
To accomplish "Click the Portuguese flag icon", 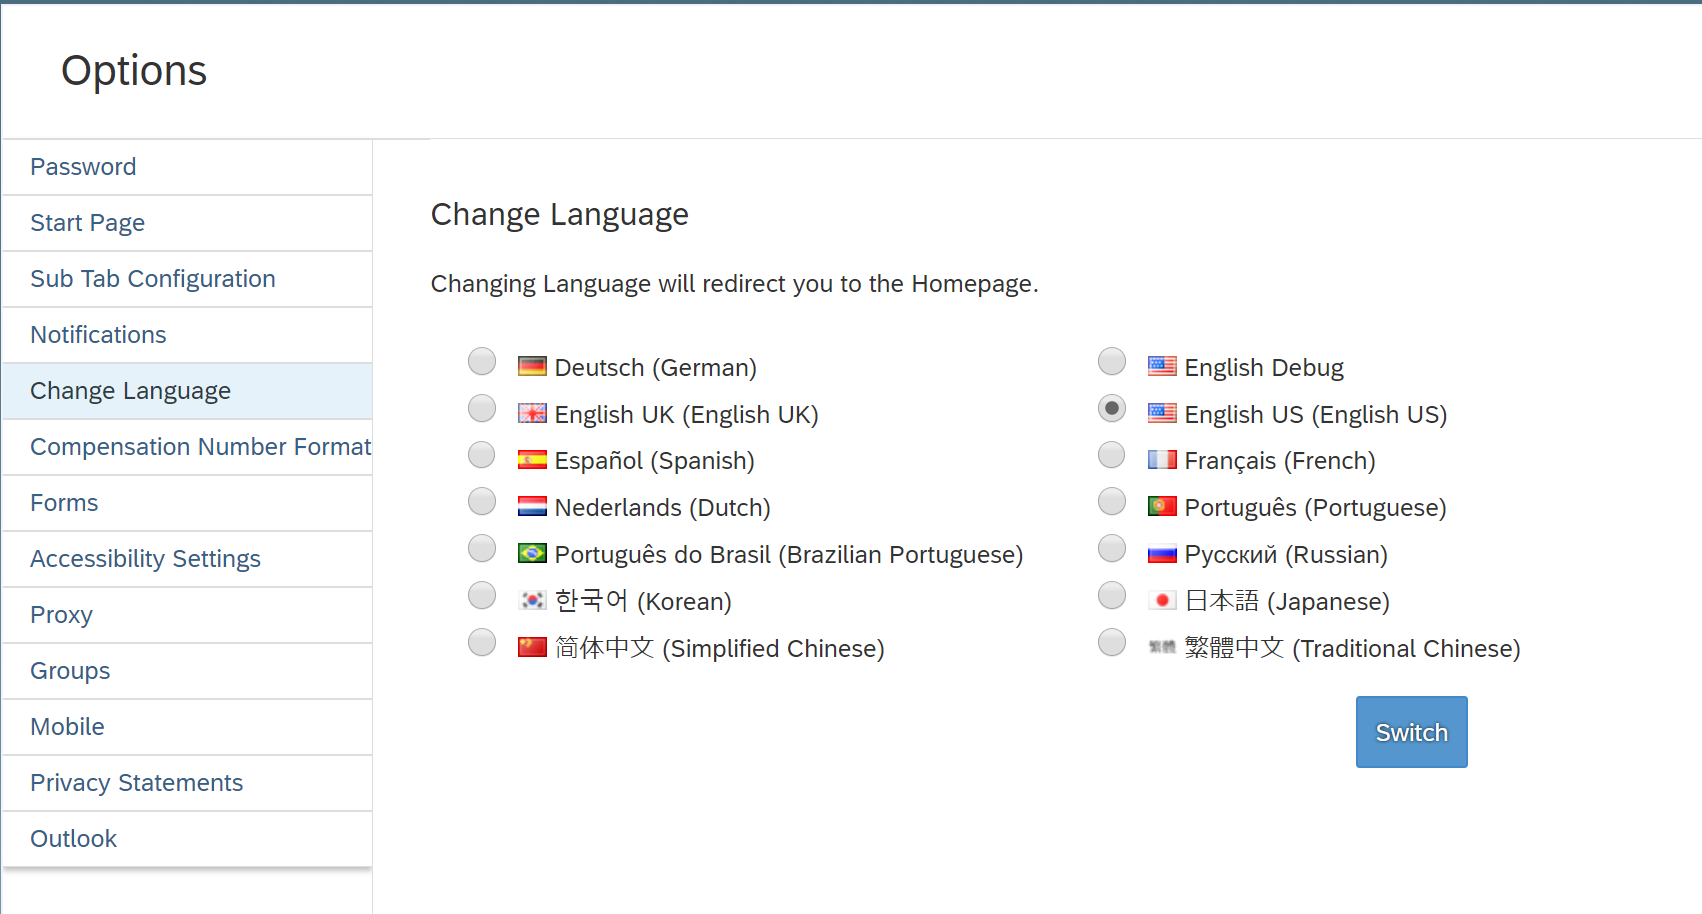I will coord(1162,506).
